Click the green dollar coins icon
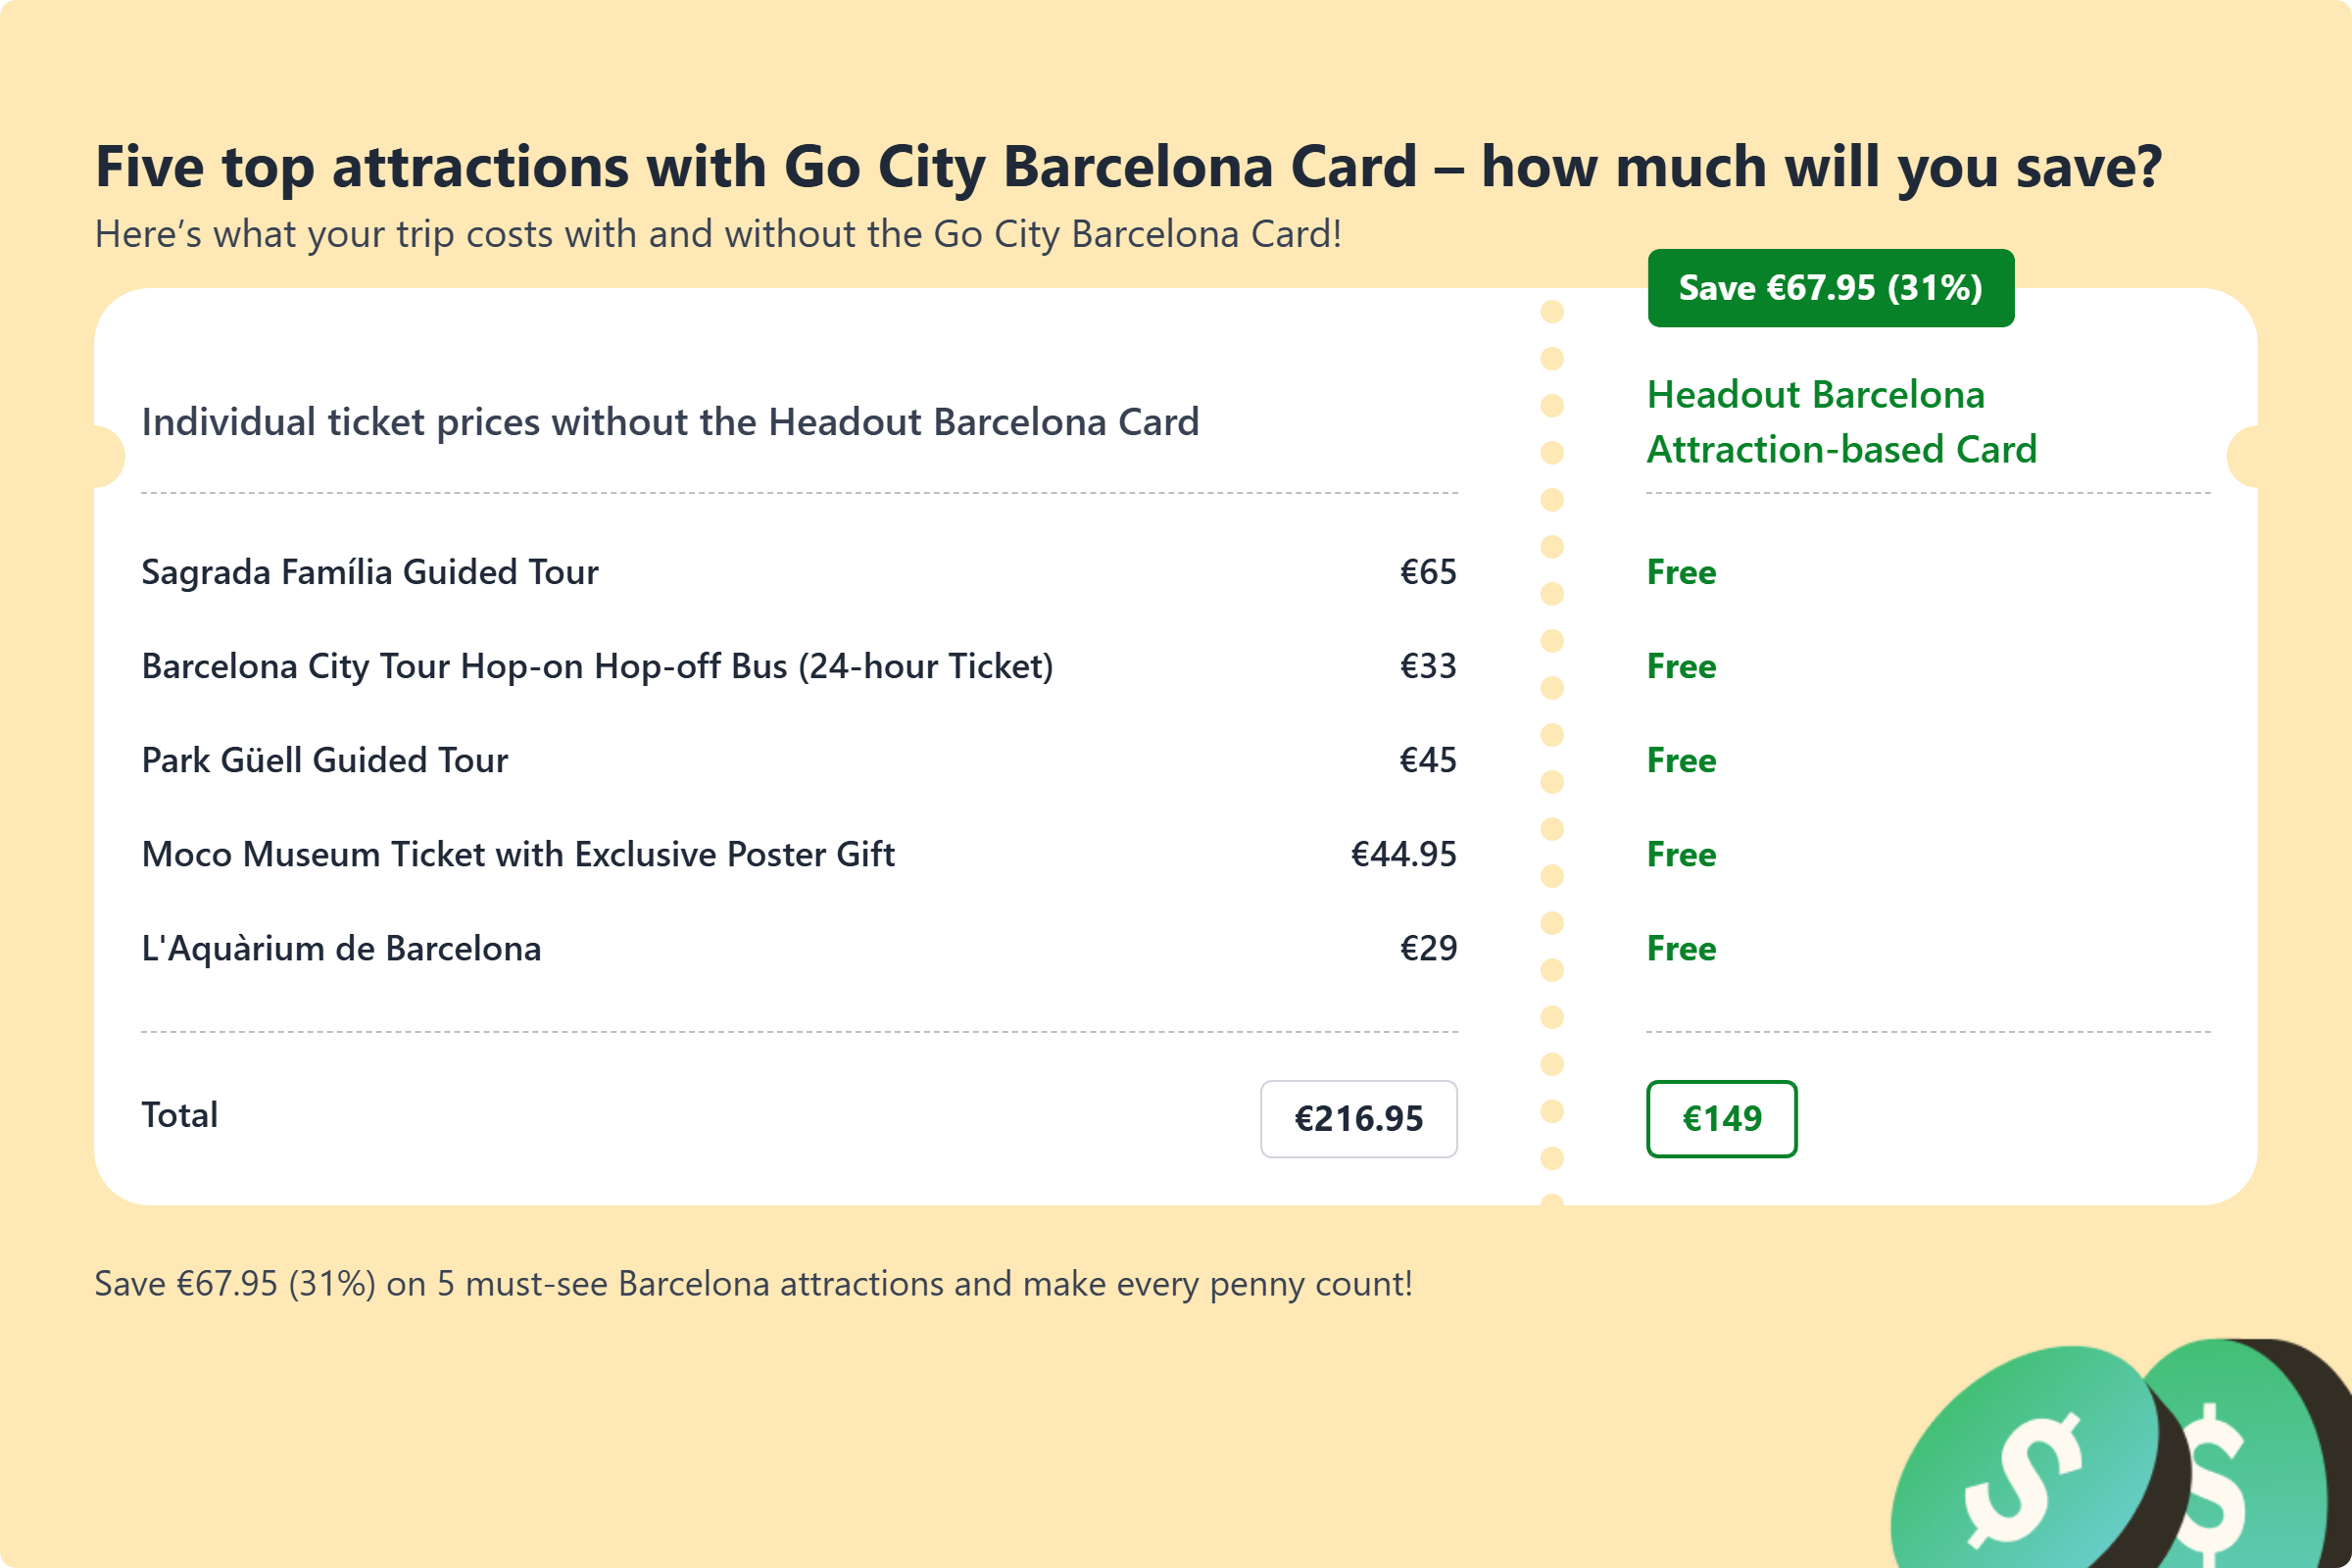This screenshot has width=2352, height=1568. click(2120, 1460)
